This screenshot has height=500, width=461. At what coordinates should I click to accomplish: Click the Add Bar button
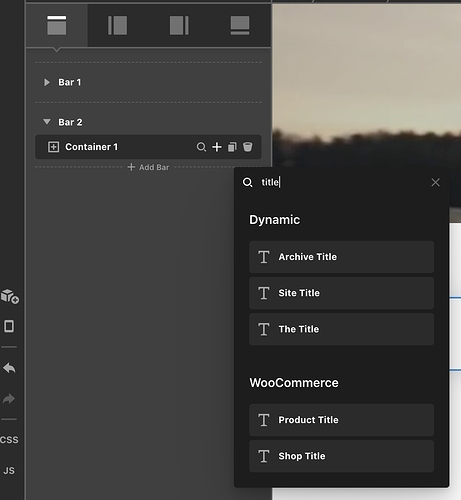pyautogui.click(x=148, y=167)
